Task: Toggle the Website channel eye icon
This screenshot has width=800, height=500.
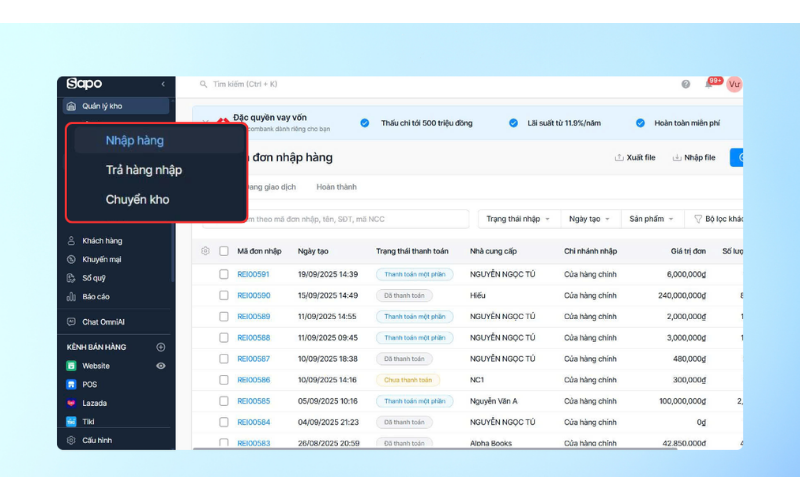Action: [x=161, y=366]
